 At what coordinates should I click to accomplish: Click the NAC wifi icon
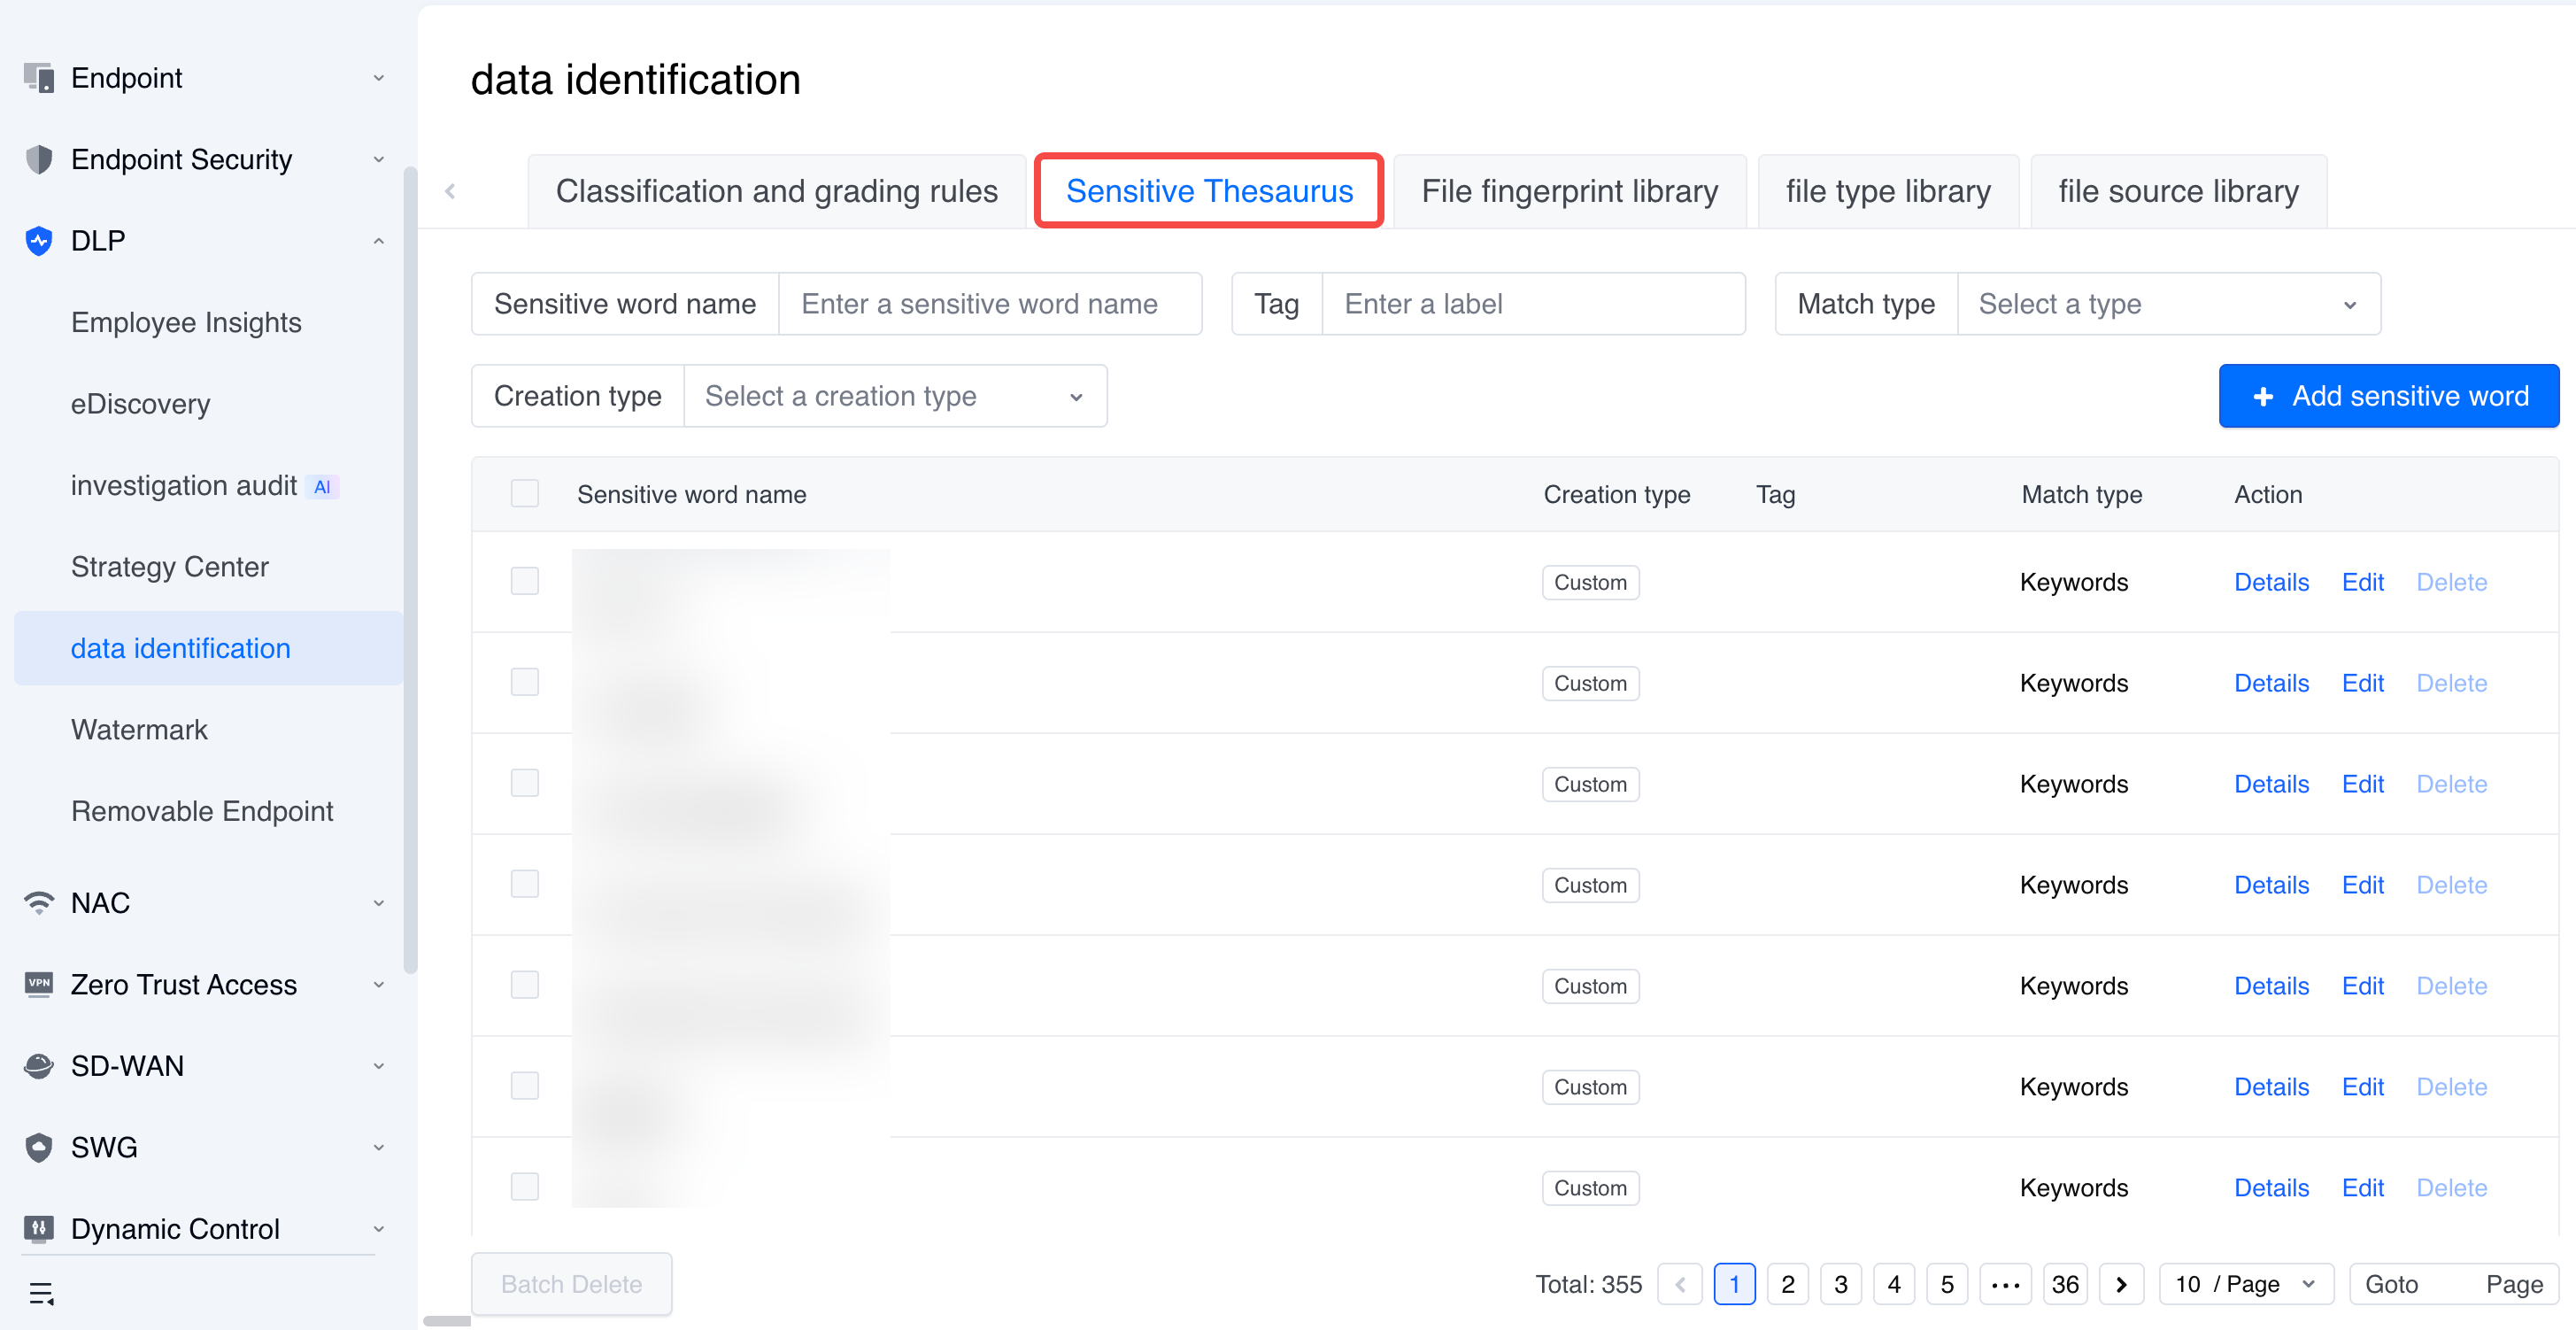point(38,903)
